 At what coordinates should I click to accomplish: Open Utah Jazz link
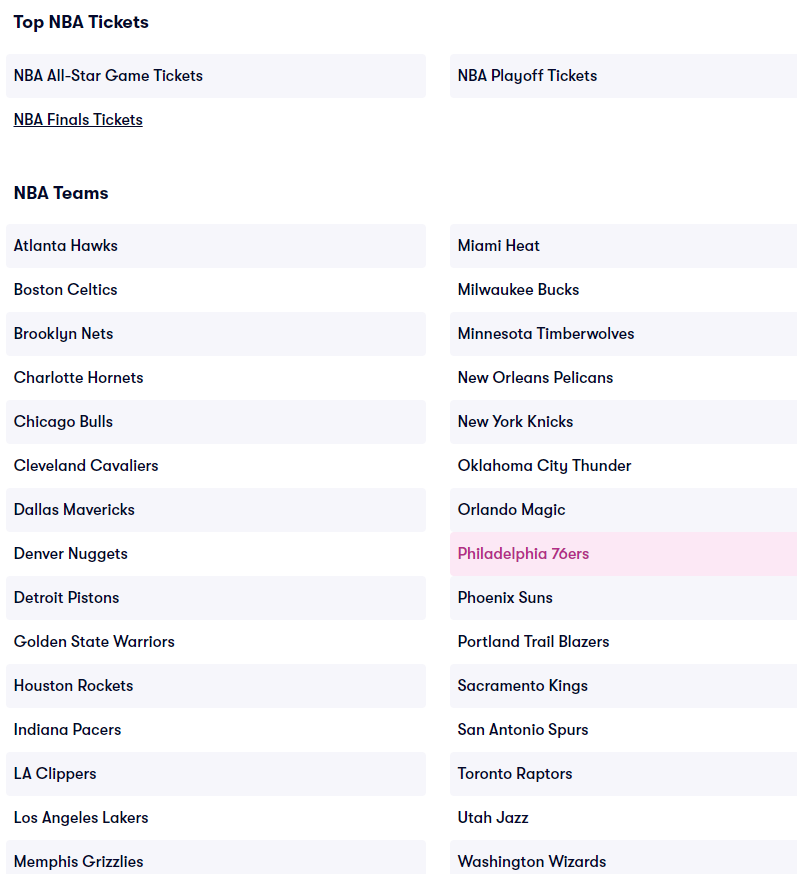pos(623,818)
